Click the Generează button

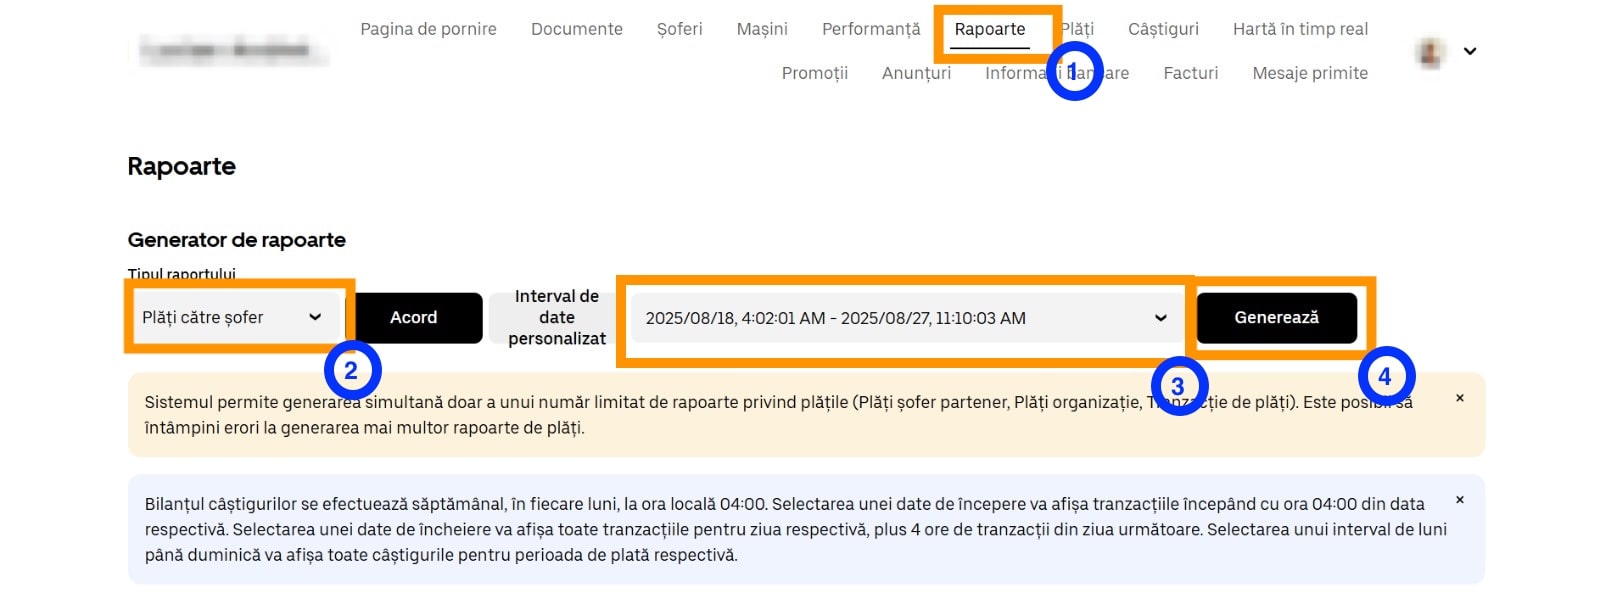point(1277,317)
